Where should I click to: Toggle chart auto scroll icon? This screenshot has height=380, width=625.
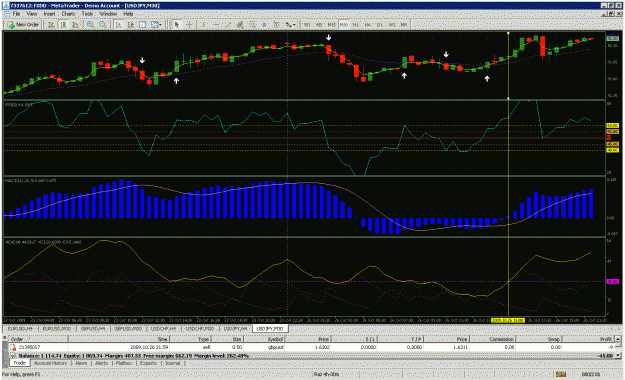(119, 25)
